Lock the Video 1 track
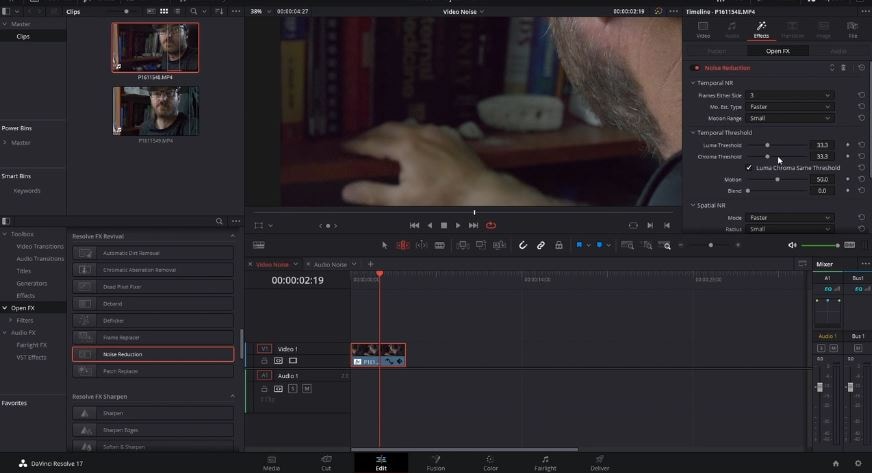 click(264, 361)
